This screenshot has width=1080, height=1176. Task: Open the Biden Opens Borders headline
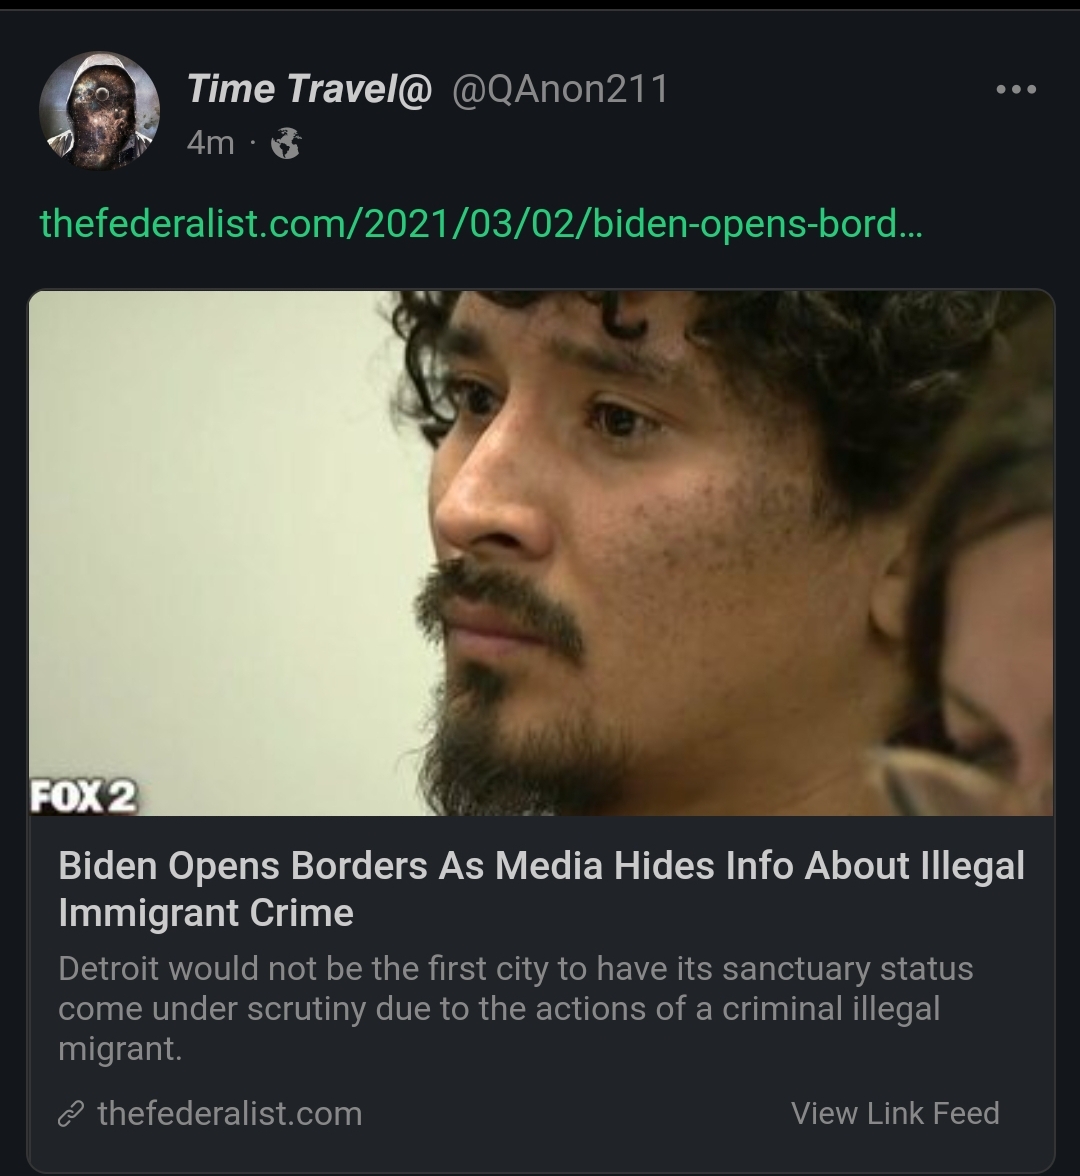coord(542,889)
